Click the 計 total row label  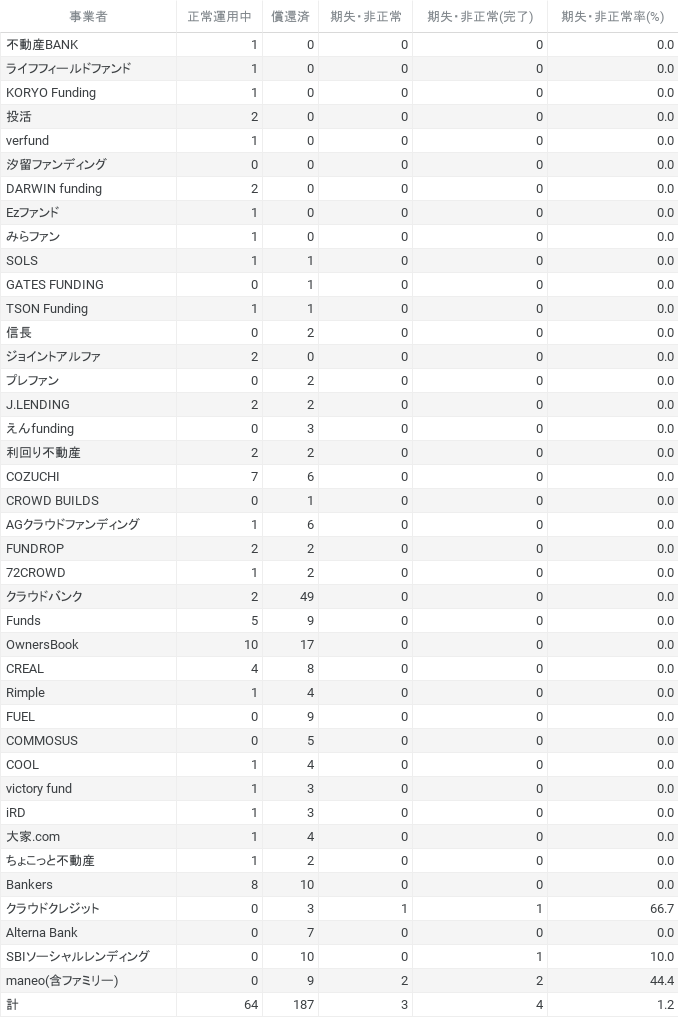coord(12,1005)
